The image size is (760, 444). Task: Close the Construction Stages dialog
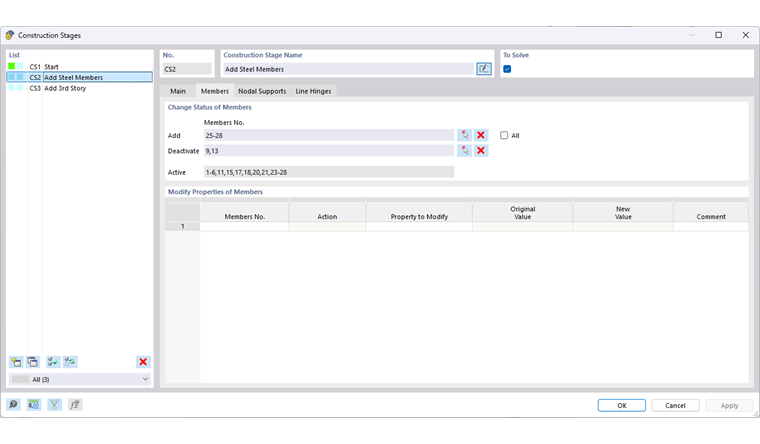(745, 35)
